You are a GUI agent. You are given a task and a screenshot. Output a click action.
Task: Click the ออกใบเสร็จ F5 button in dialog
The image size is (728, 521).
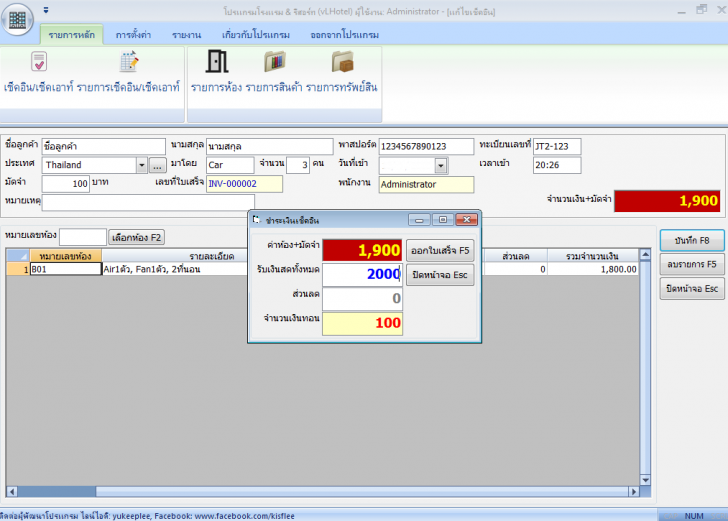pyautogui.click(x=440, y=251)
